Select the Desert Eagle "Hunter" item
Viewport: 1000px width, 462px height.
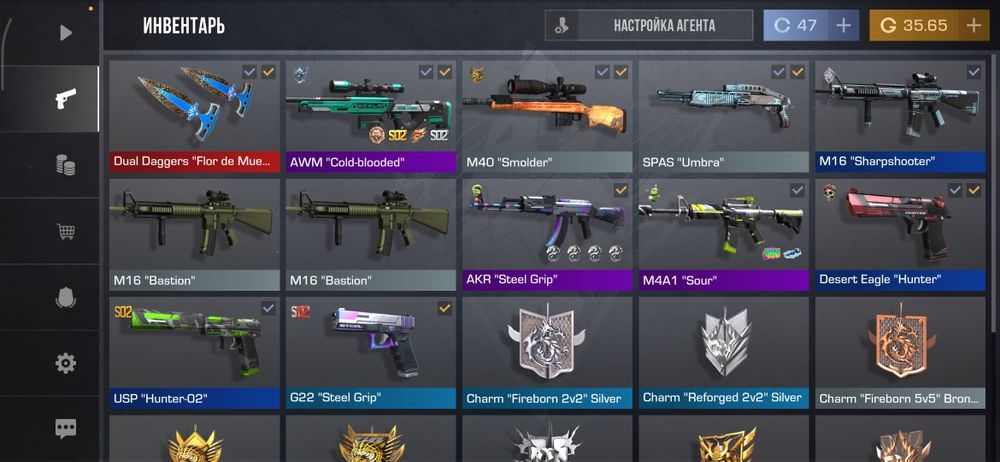901,235
